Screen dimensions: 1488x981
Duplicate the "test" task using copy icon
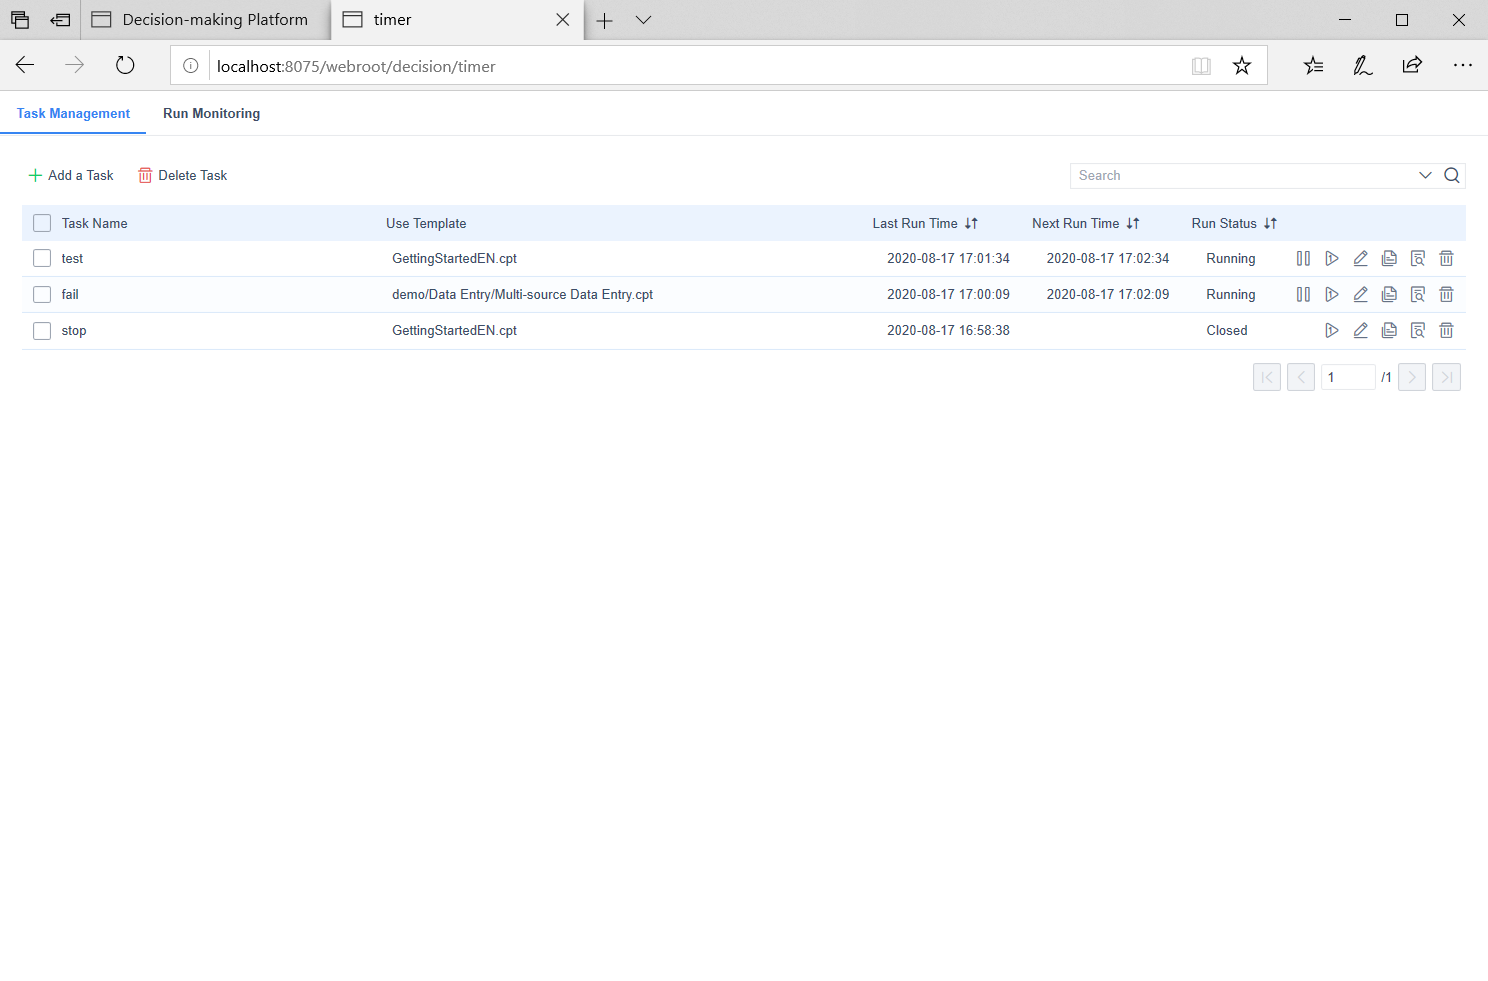1389,258
